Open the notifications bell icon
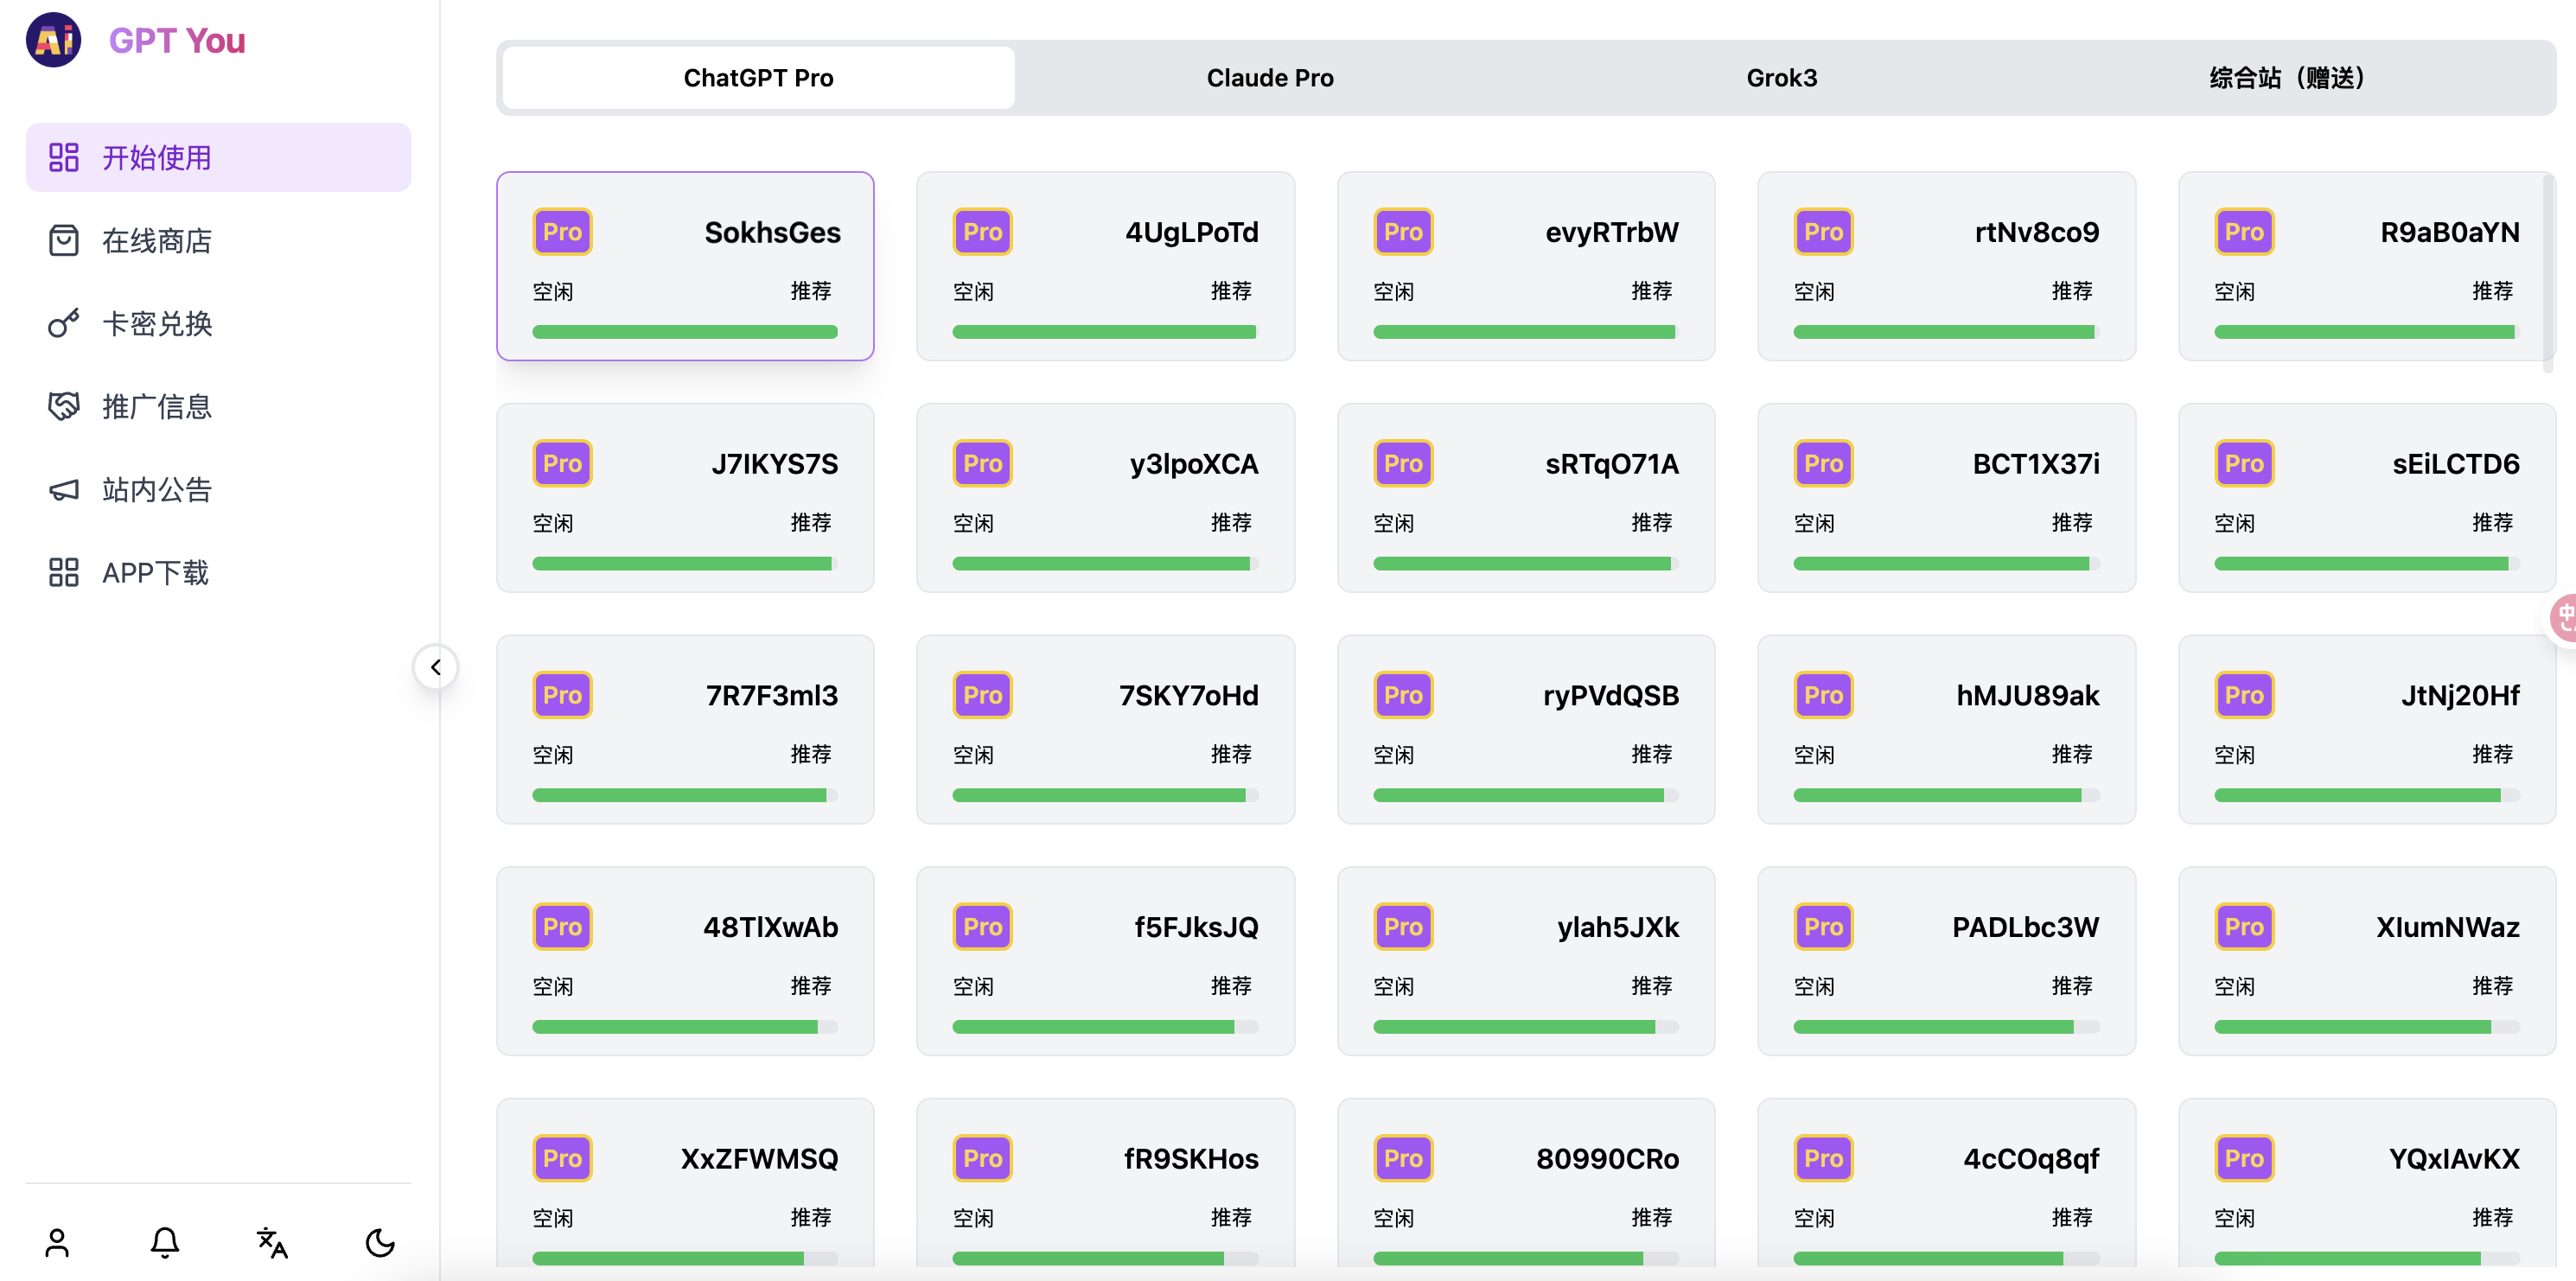The image size is (2576, 1281). 165,1242
